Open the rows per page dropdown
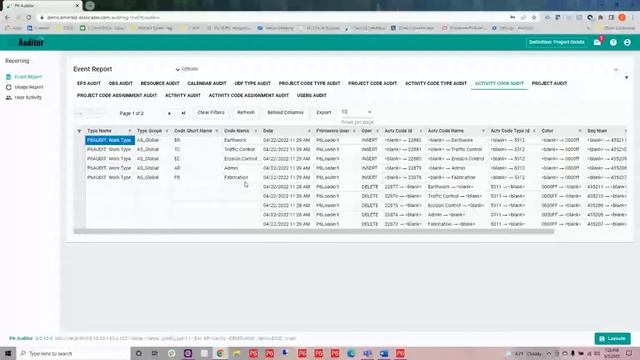 tap(357, 112)
